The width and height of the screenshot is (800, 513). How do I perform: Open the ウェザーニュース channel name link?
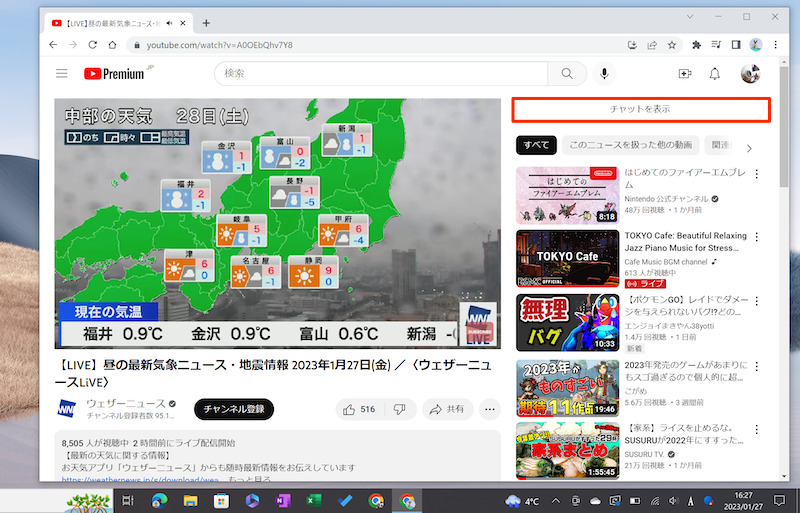point(125,403)
